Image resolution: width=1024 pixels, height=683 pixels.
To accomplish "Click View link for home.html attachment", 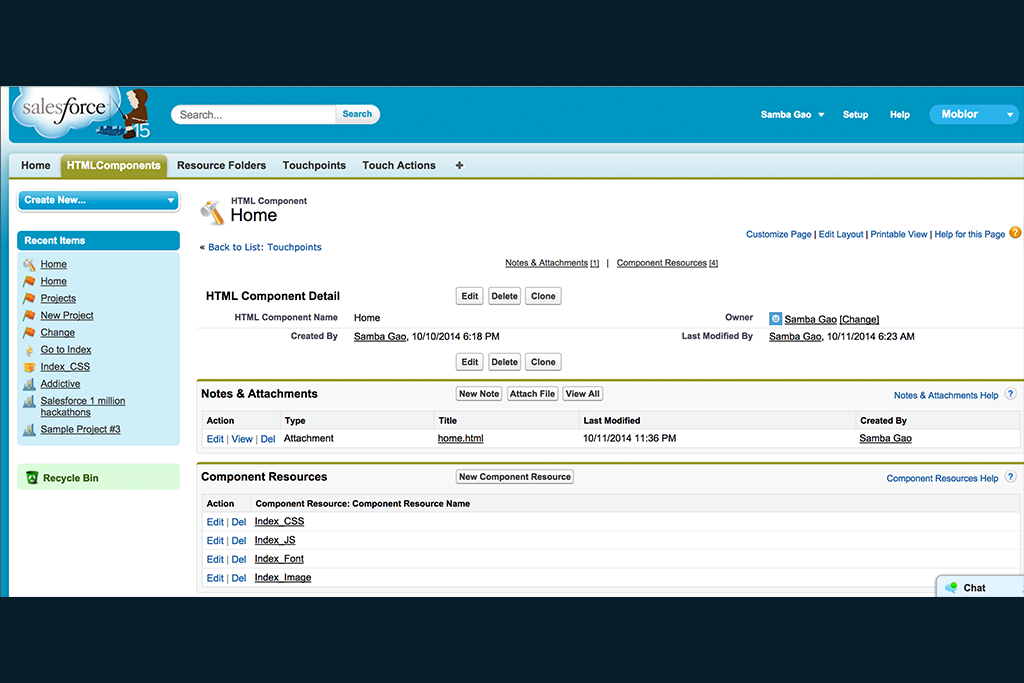I will [242, 439].
